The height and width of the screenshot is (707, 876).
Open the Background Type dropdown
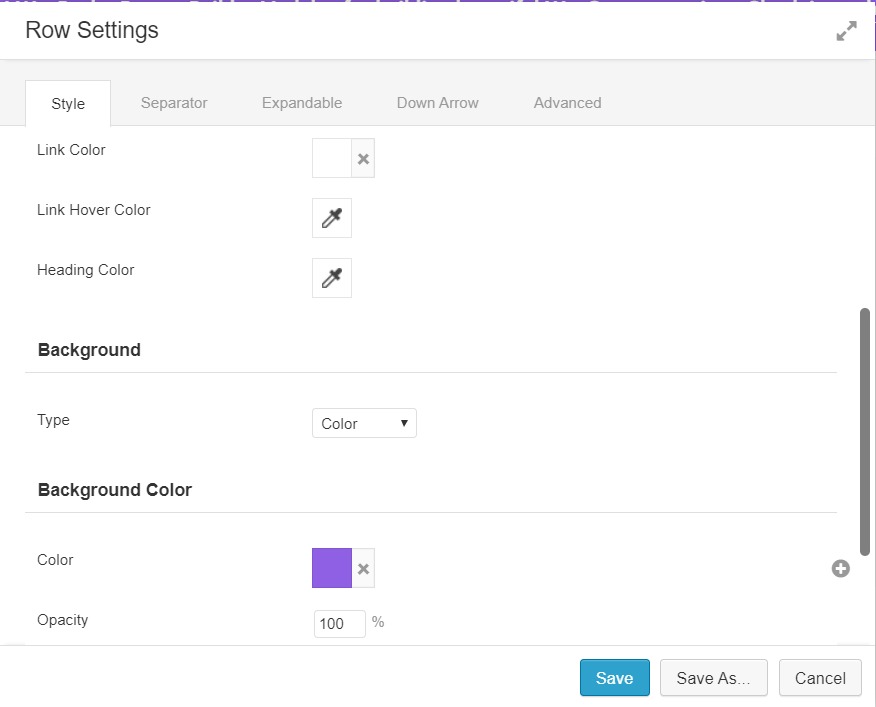tap(364, 423)
